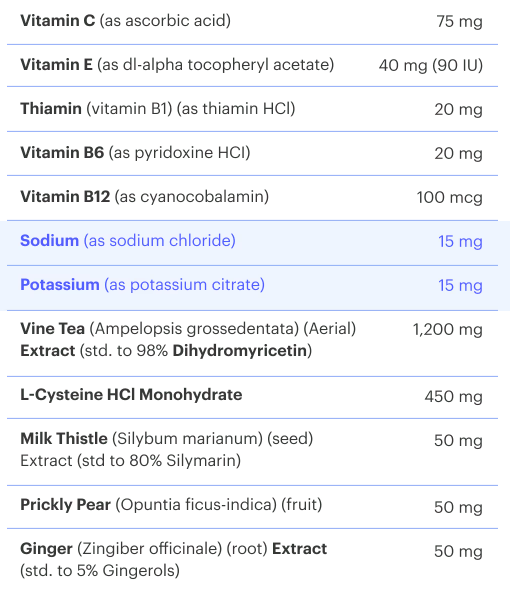Click the highlighted Sodium link

point(128,241)
